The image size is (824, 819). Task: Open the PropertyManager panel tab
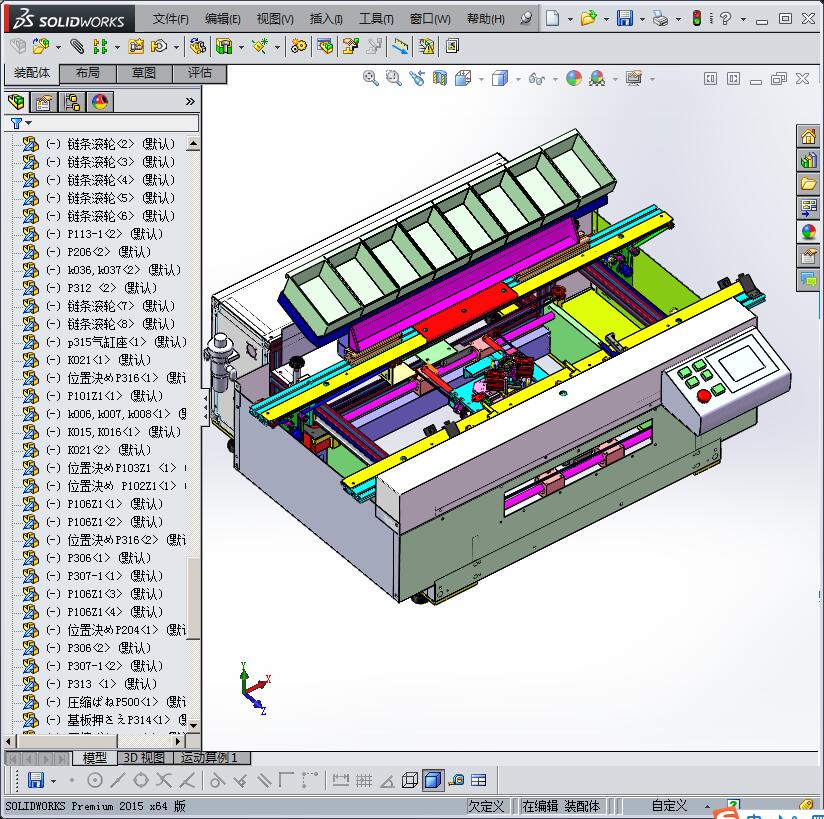44,102
